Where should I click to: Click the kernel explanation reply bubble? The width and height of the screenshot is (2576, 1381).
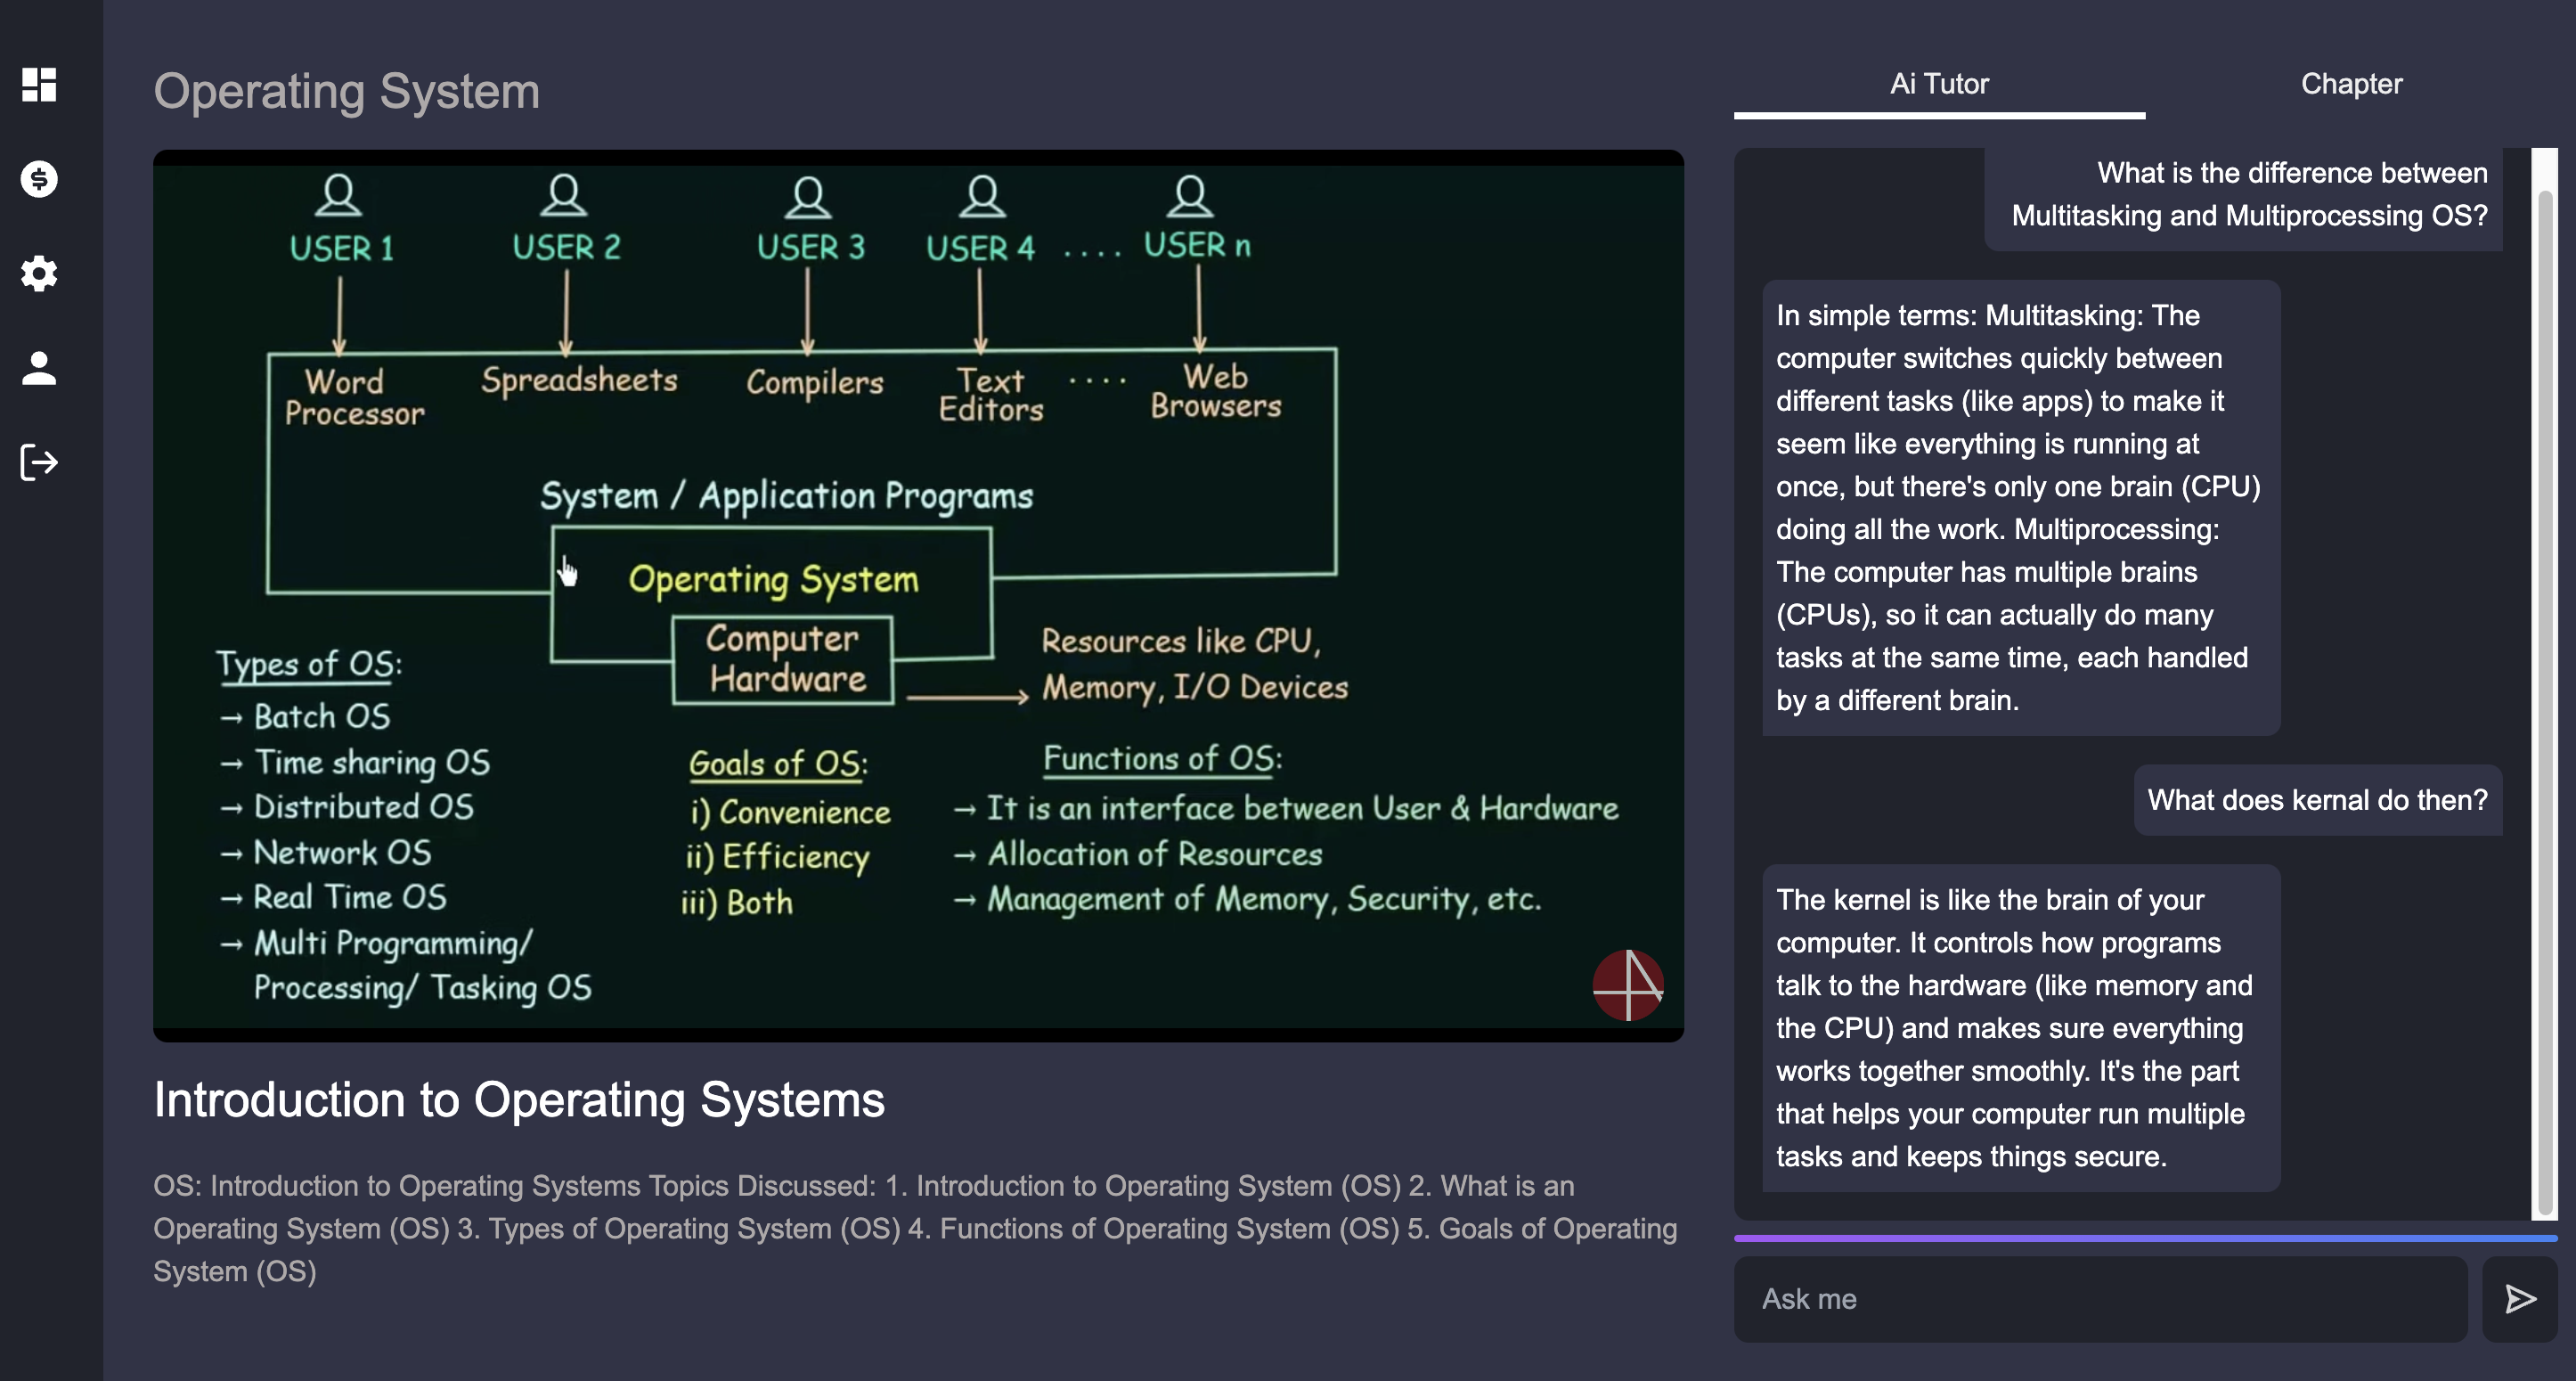pyautogui.click(x=2021, y=1028)
